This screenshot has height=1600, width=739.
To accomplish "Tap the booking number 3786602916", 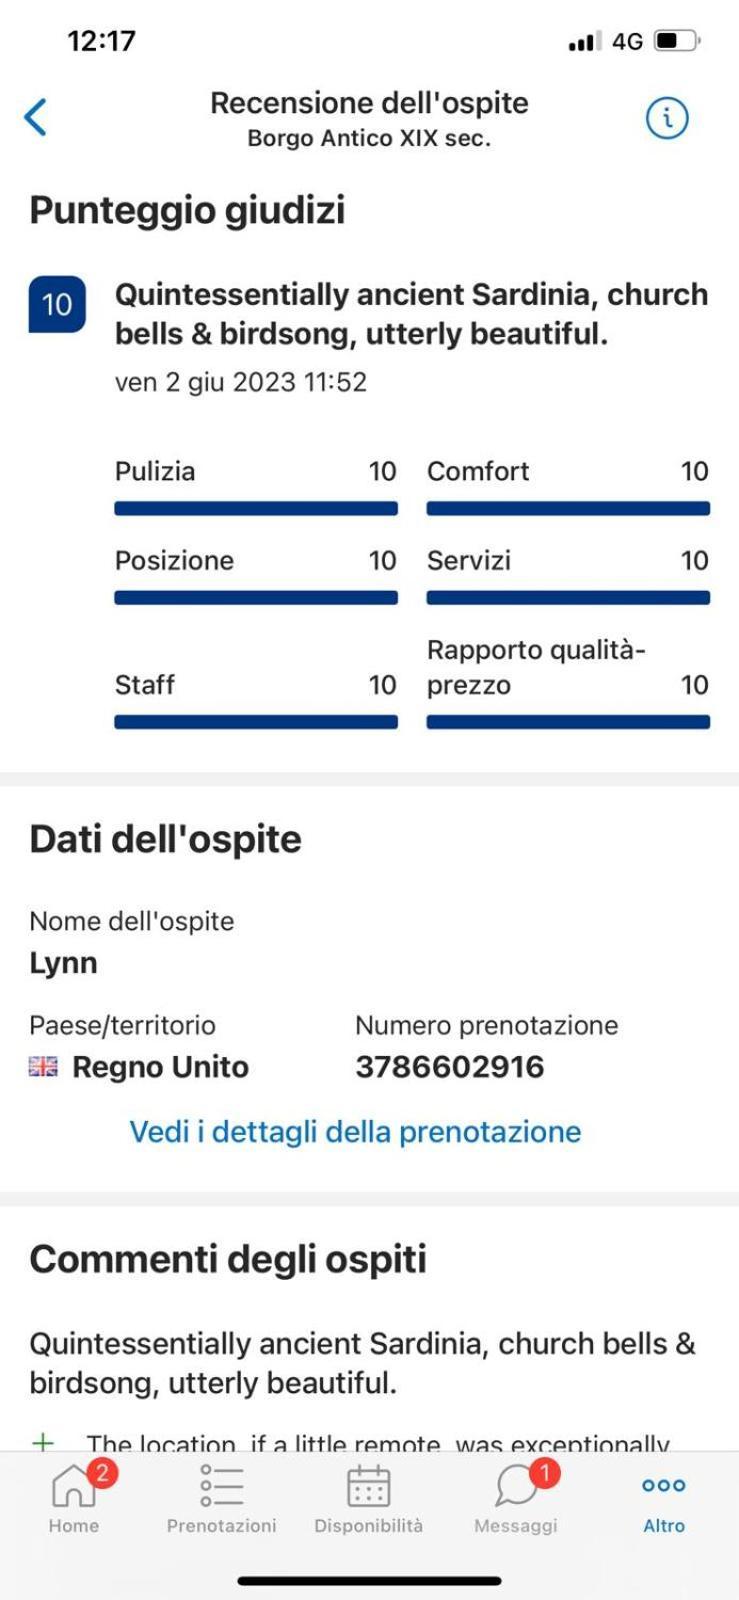I will click(x=450, y=1066).
